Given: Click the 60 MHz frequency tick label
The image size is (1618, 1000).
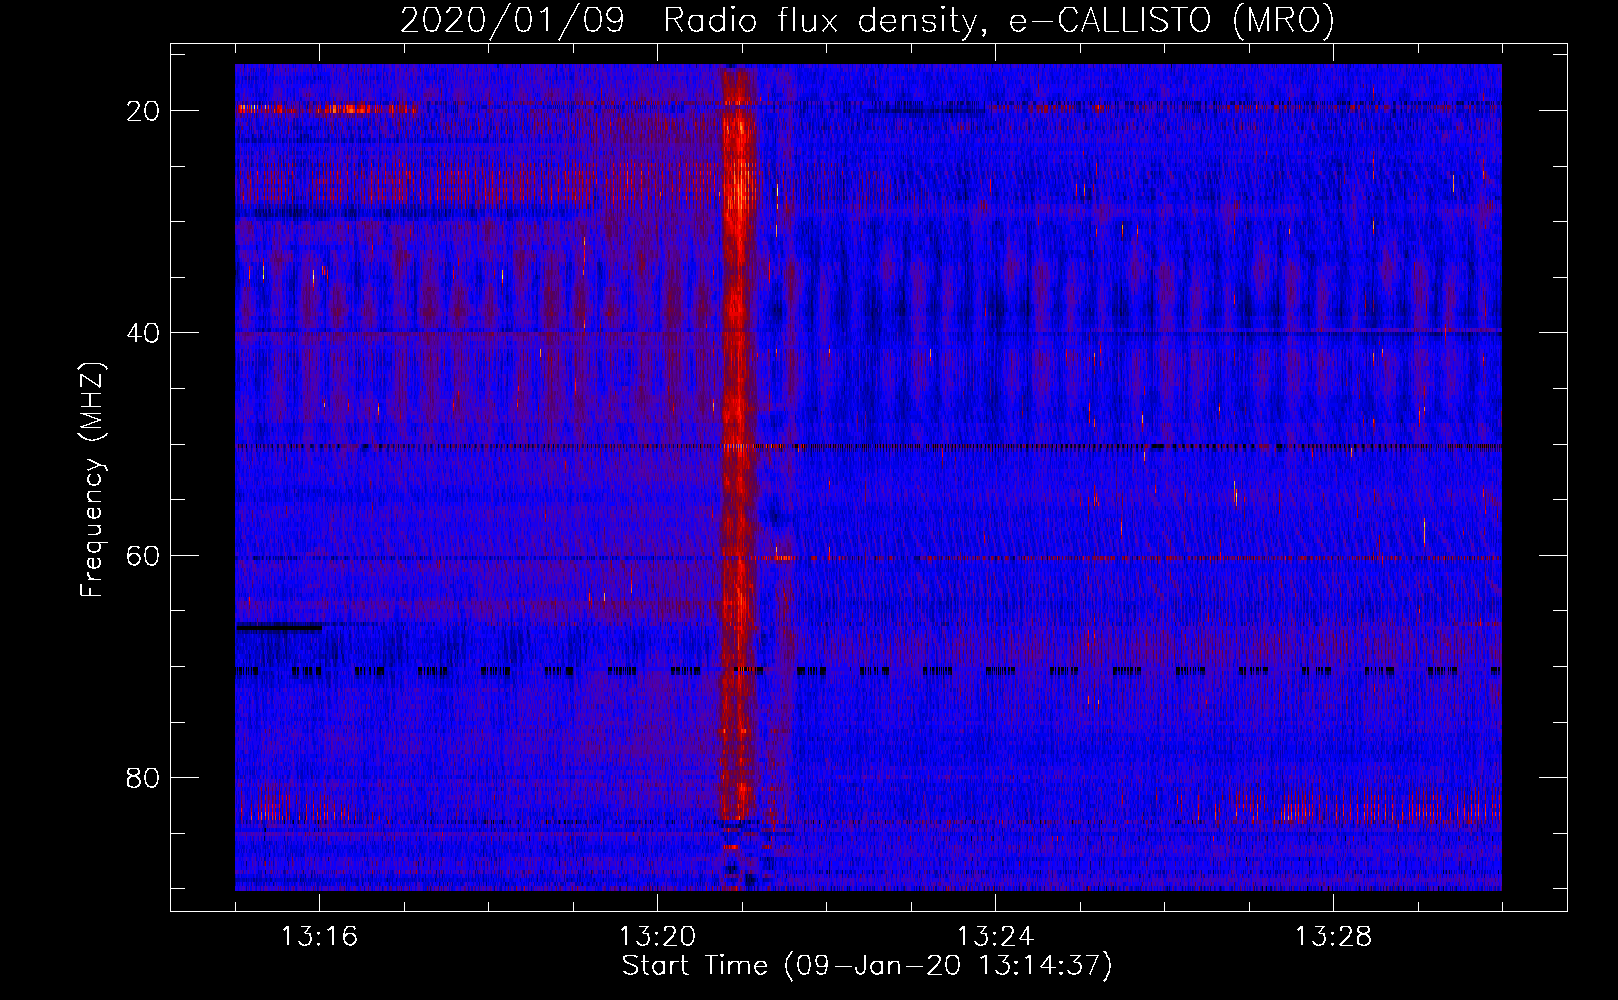Looking at the screenshot, I should [143, 555].
